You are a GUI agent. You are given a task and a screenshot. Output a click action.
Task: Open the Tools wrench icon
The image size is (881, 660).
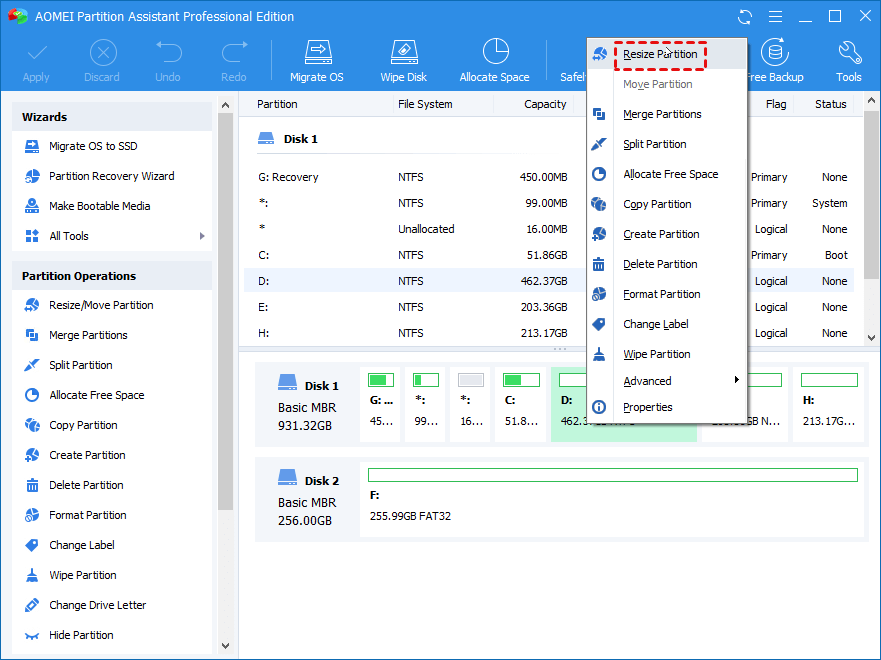pyautogui.click(x=849, y=53)
